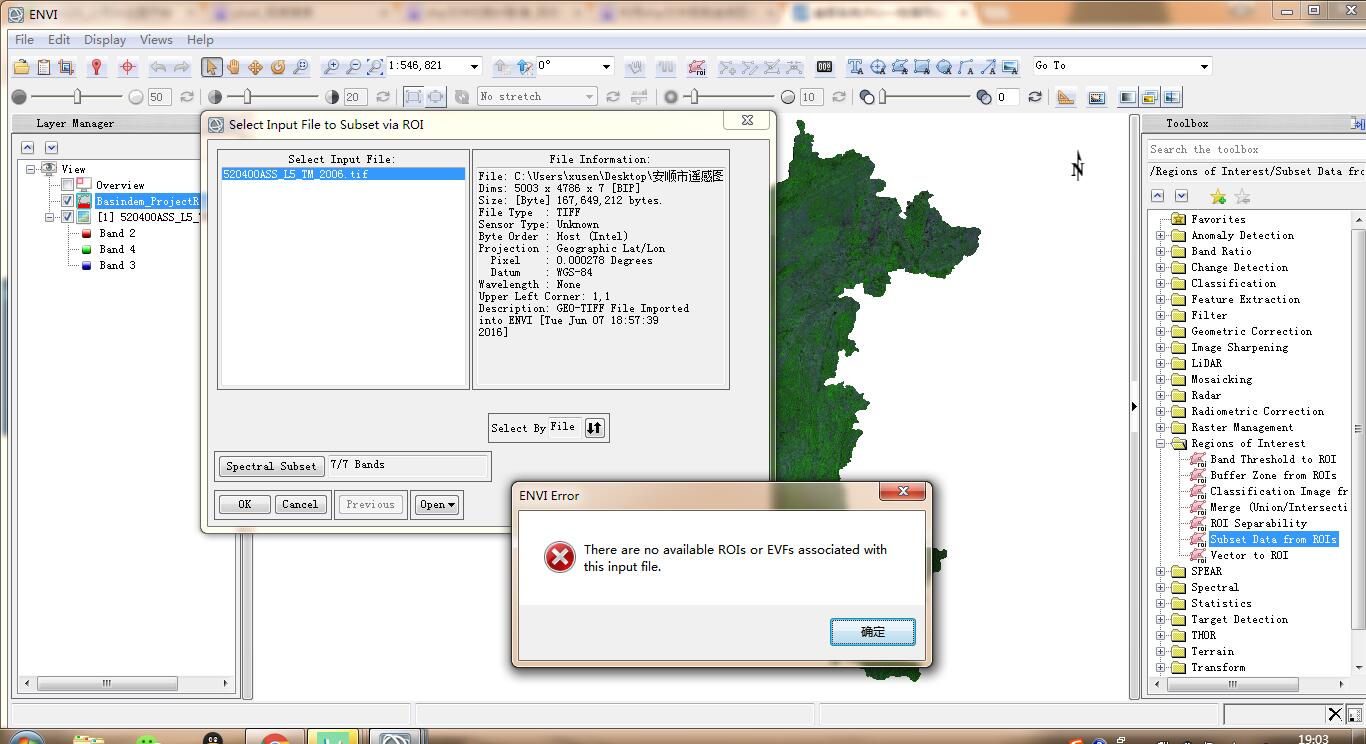Open the Display menu

[x=105, y=40]
